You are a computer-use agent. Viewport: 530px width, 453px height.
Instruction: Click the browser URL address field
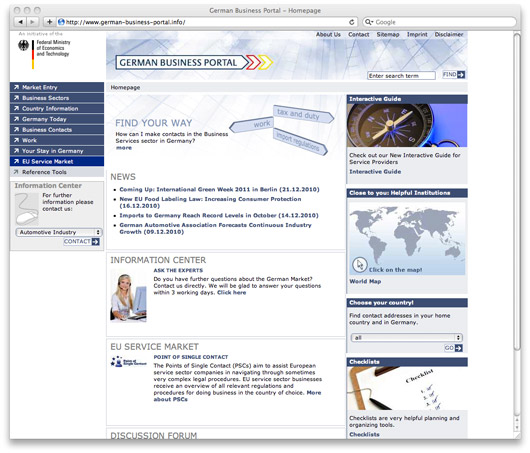(x=206, y=22)
